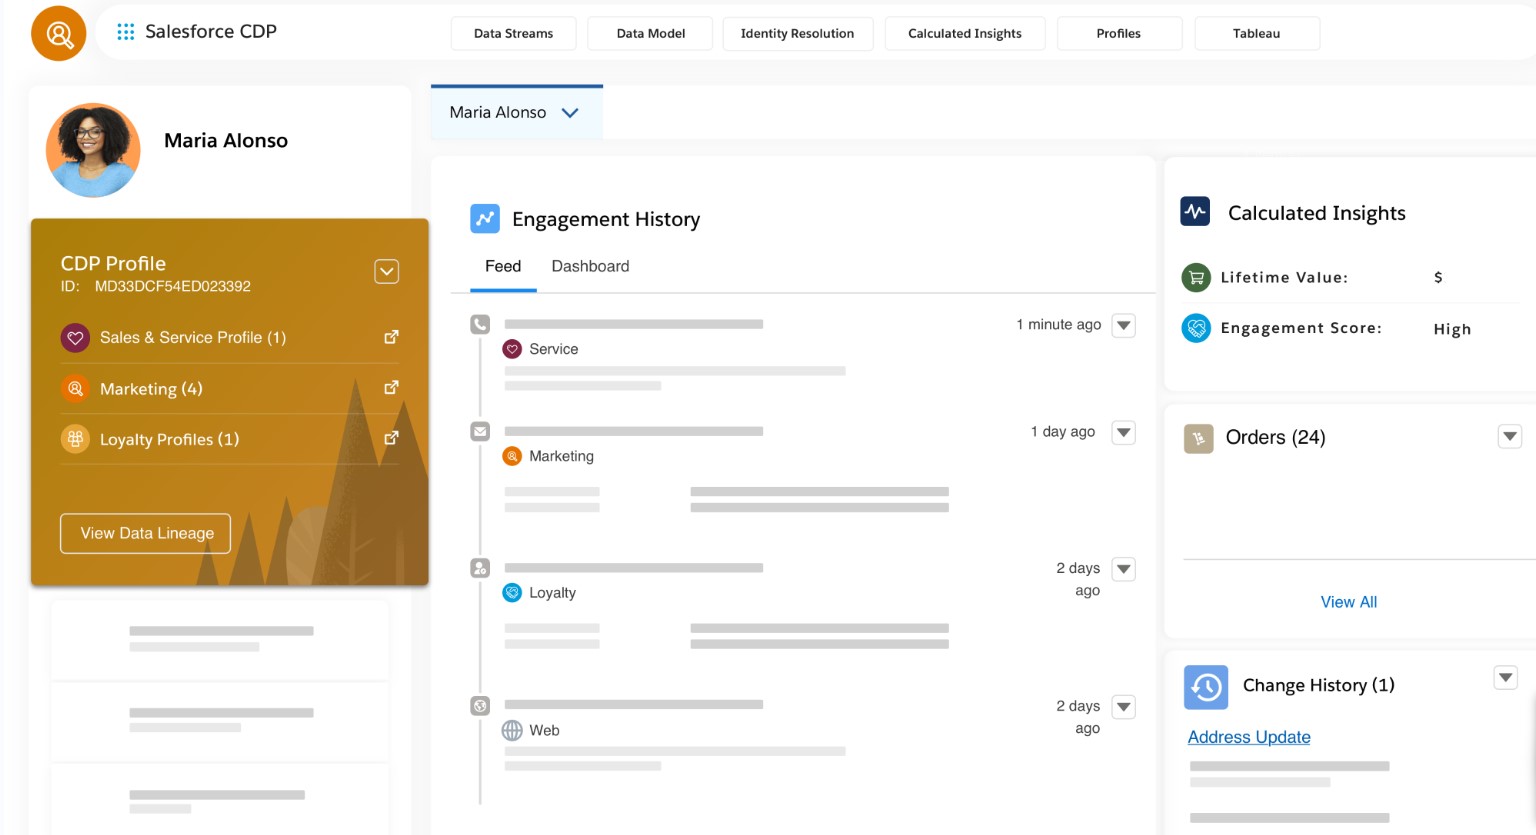Click View Data Lineage button
Viewport: 1536px width, 835px height.
click(x=146, y=533)
